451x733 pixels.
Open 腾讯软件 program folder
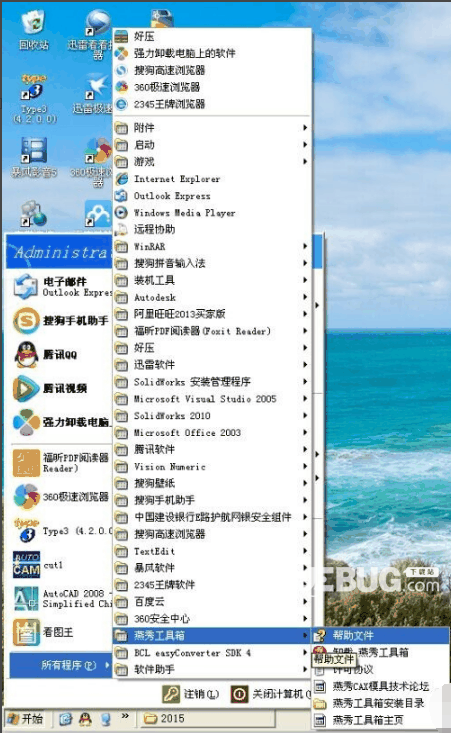(213, 449)
